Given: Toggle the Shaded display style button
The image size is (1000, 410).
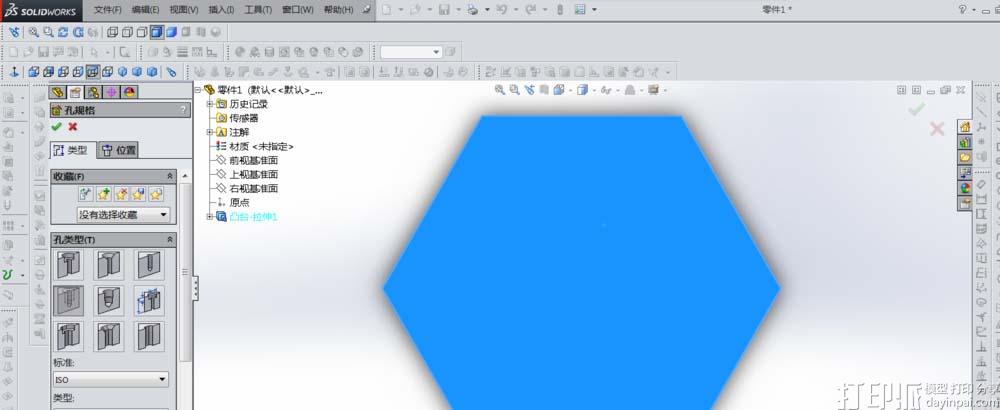Looking at the screenshot, I should coord(172,32).
